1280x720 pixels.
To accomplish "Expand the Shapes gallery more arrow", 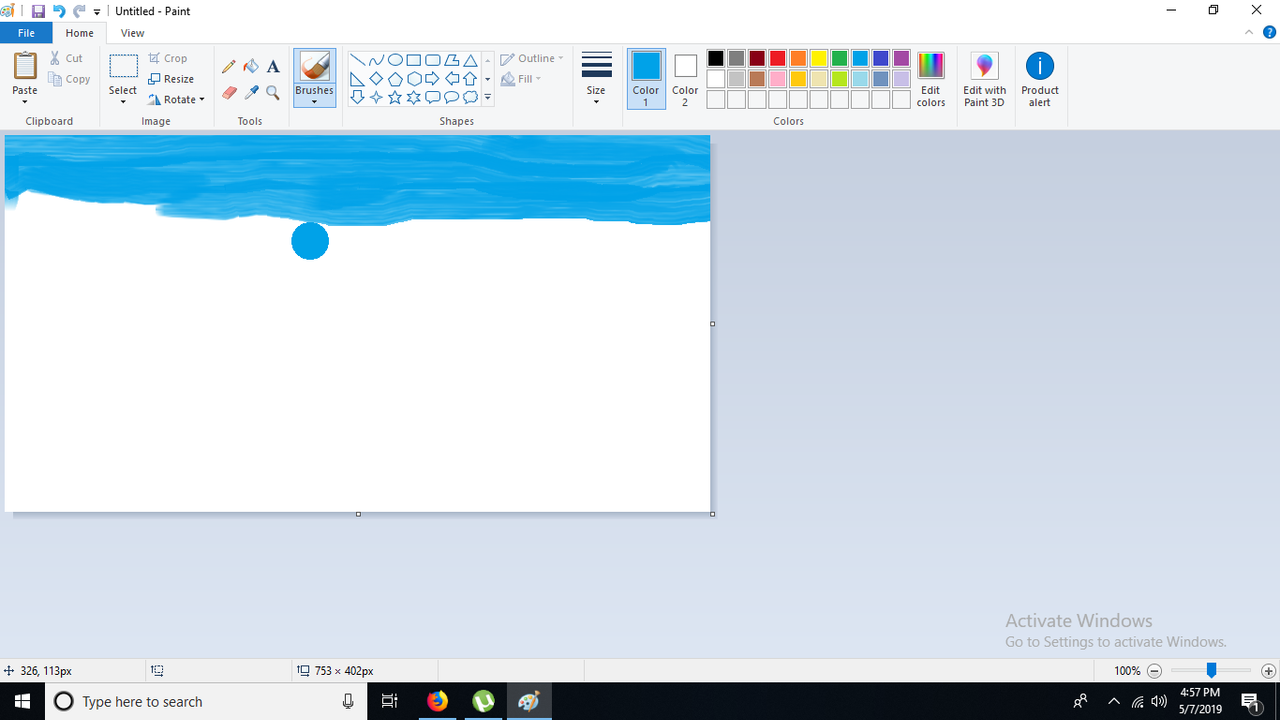I will pos(488,97).
